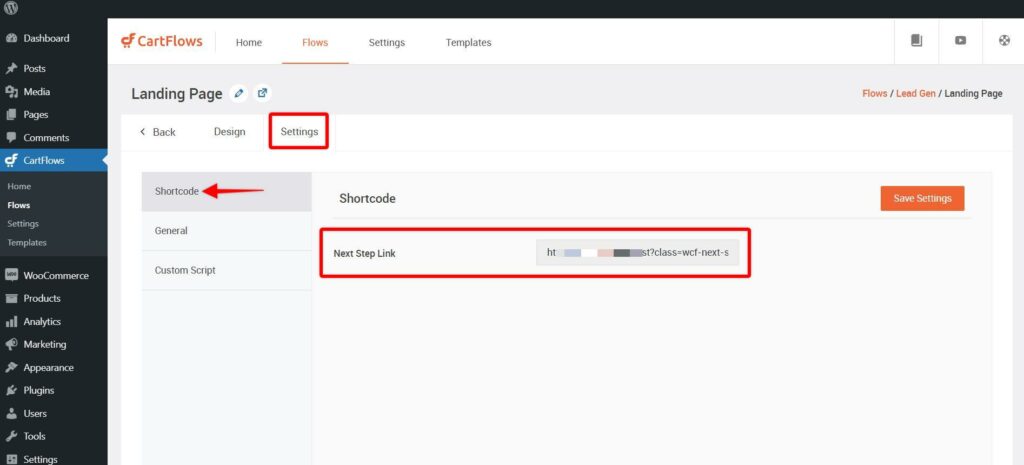Click the Marketing megaphone icon
Screen dimensions: 1024x465
[x=11, y=344]
